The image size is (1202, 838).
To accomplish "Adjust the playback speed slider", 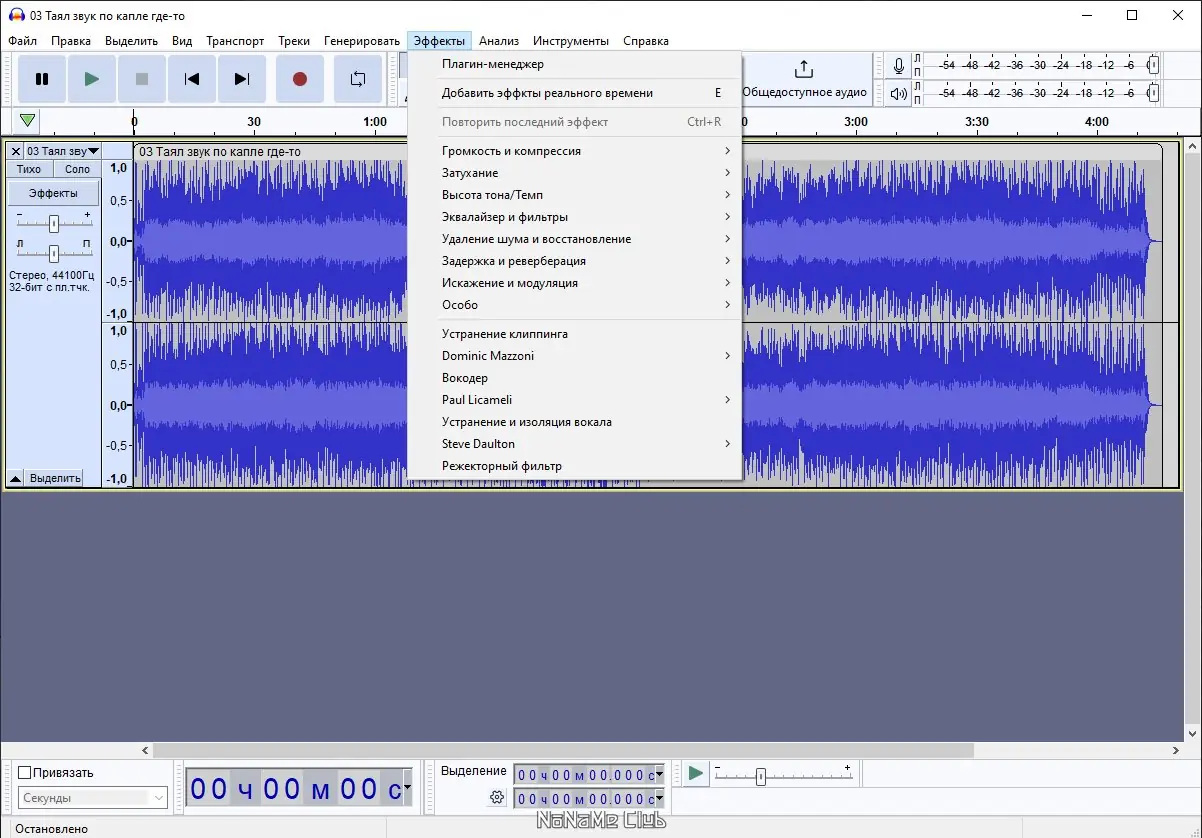I will tap(784, 775).
